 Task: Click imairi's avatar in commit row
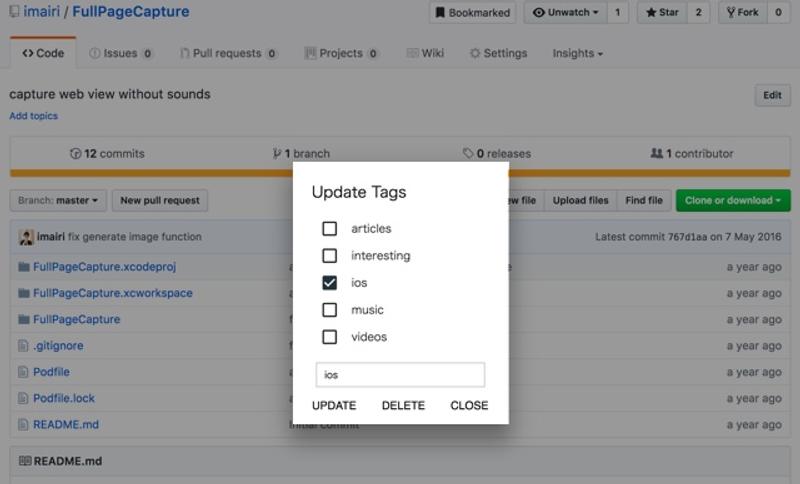tap(26, 237)
